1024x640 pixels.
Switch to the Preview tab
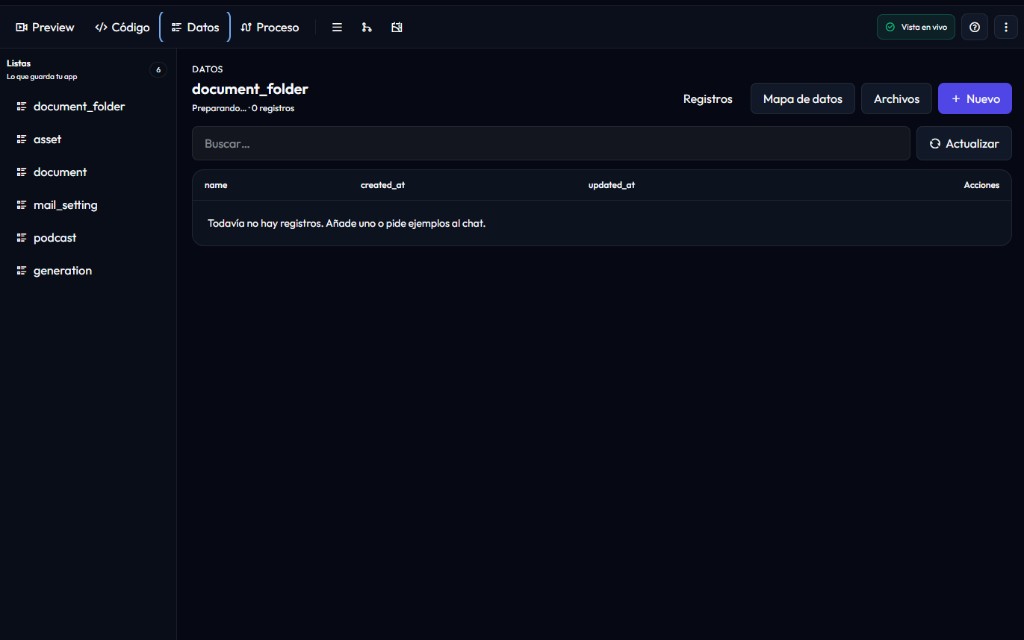[x=45, y=27]
